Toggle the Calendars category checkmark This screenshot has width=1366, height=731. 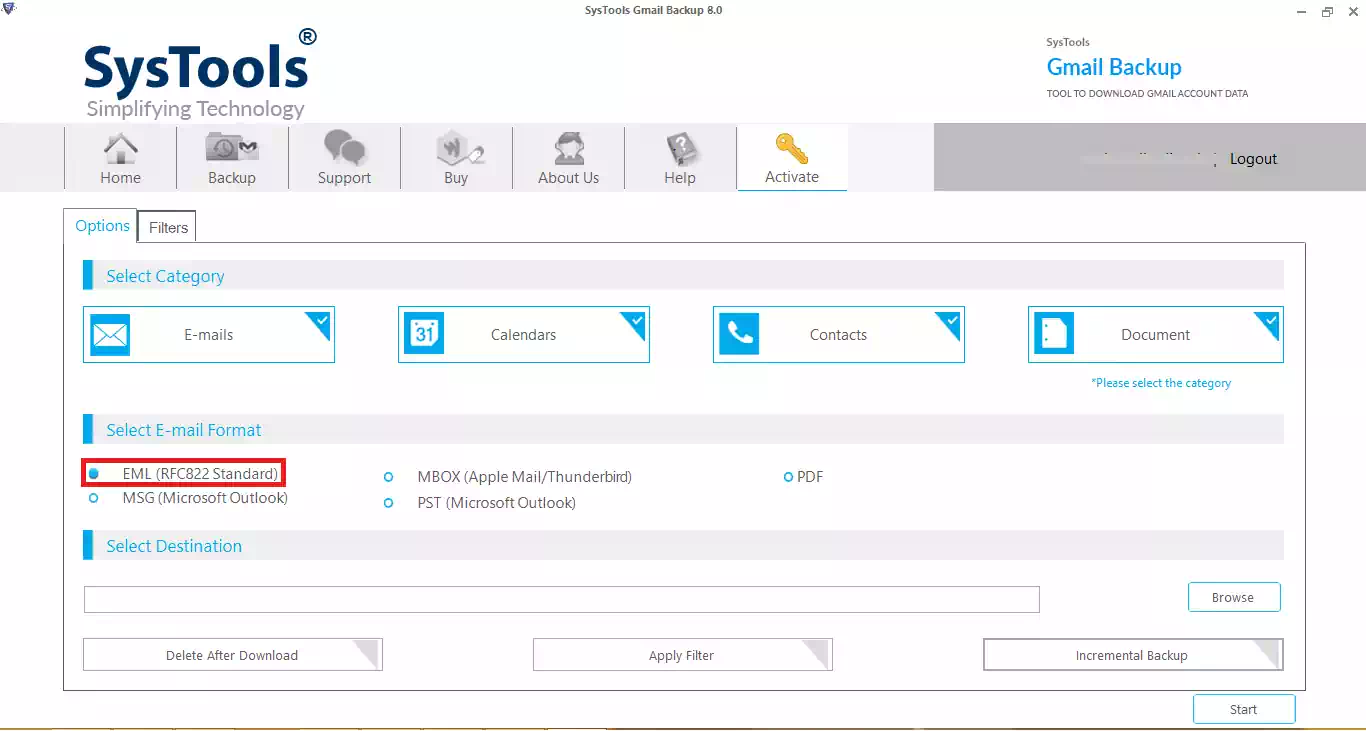(x=635, y=322)
